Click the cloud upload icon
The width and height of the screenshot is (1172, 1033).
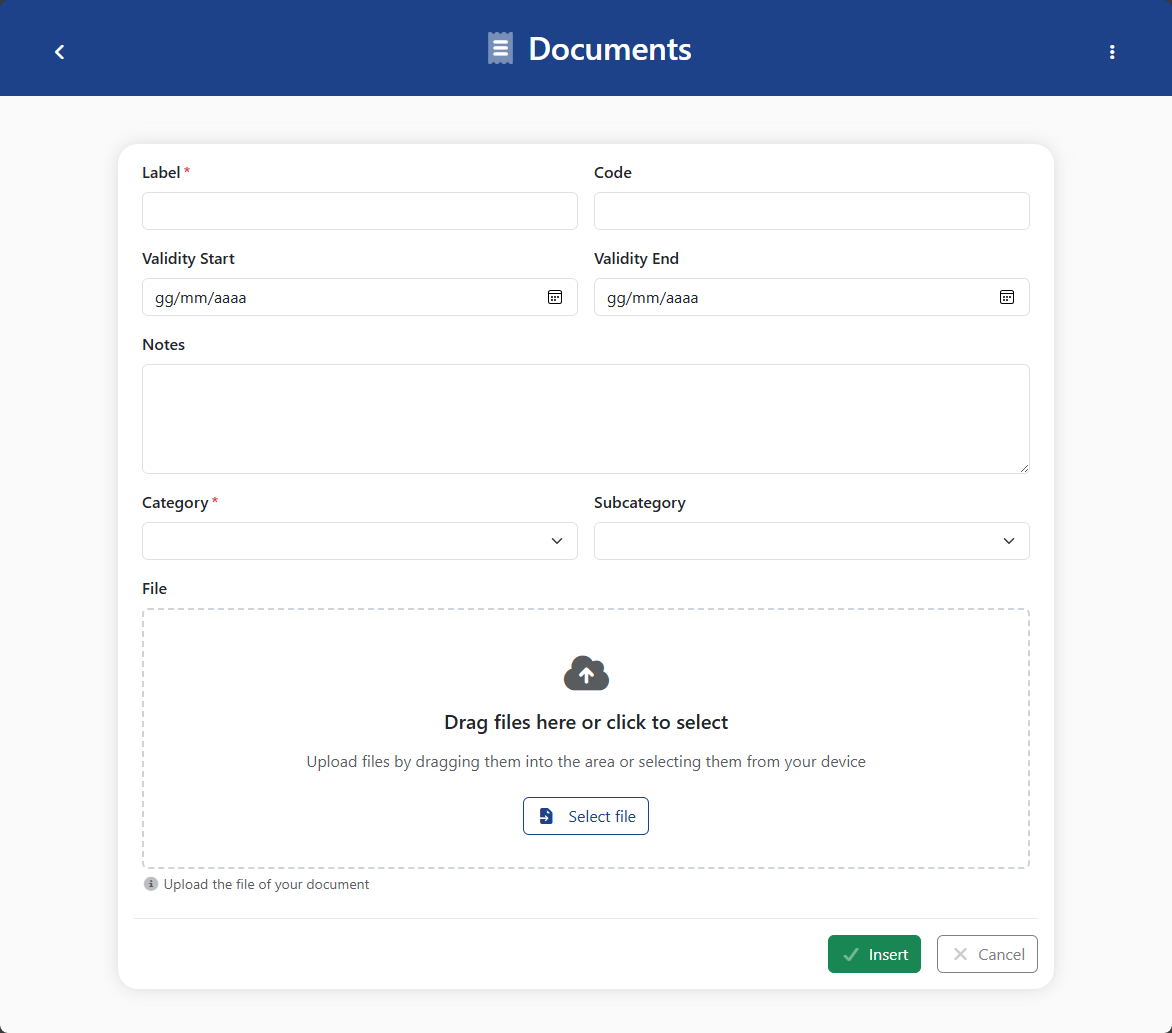(x=586, y=673)
